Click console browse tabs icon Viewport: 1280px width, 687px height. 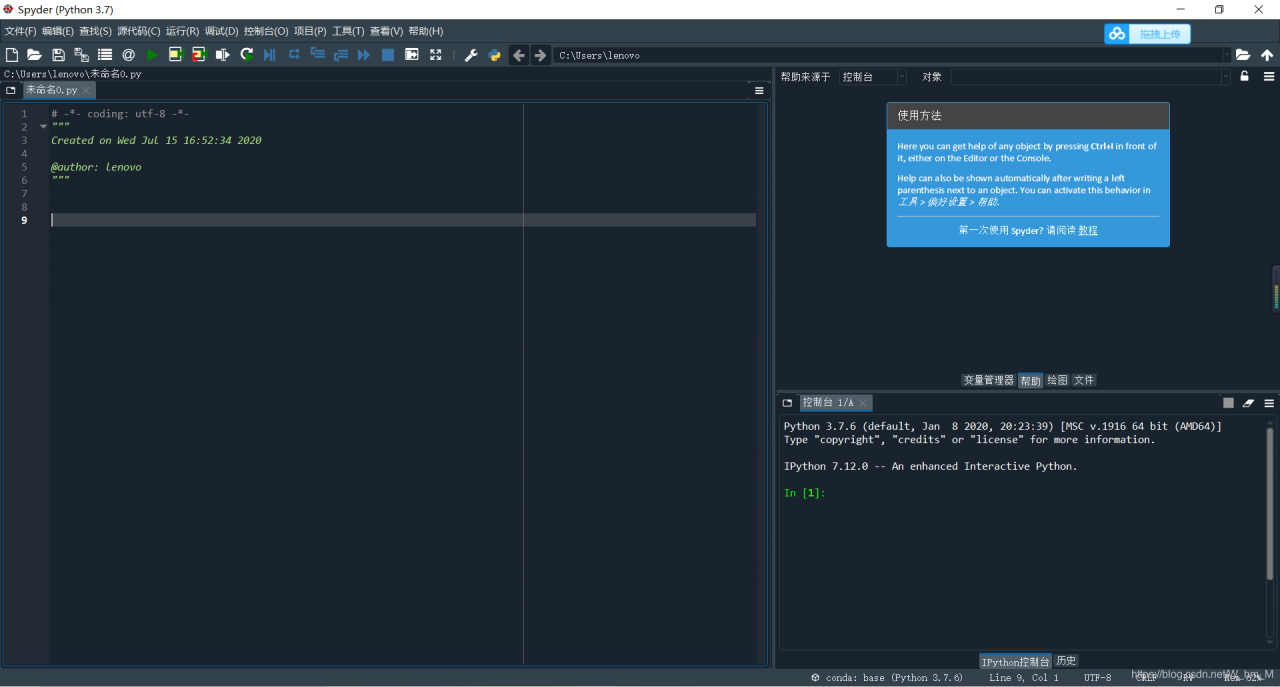[787, 402]
